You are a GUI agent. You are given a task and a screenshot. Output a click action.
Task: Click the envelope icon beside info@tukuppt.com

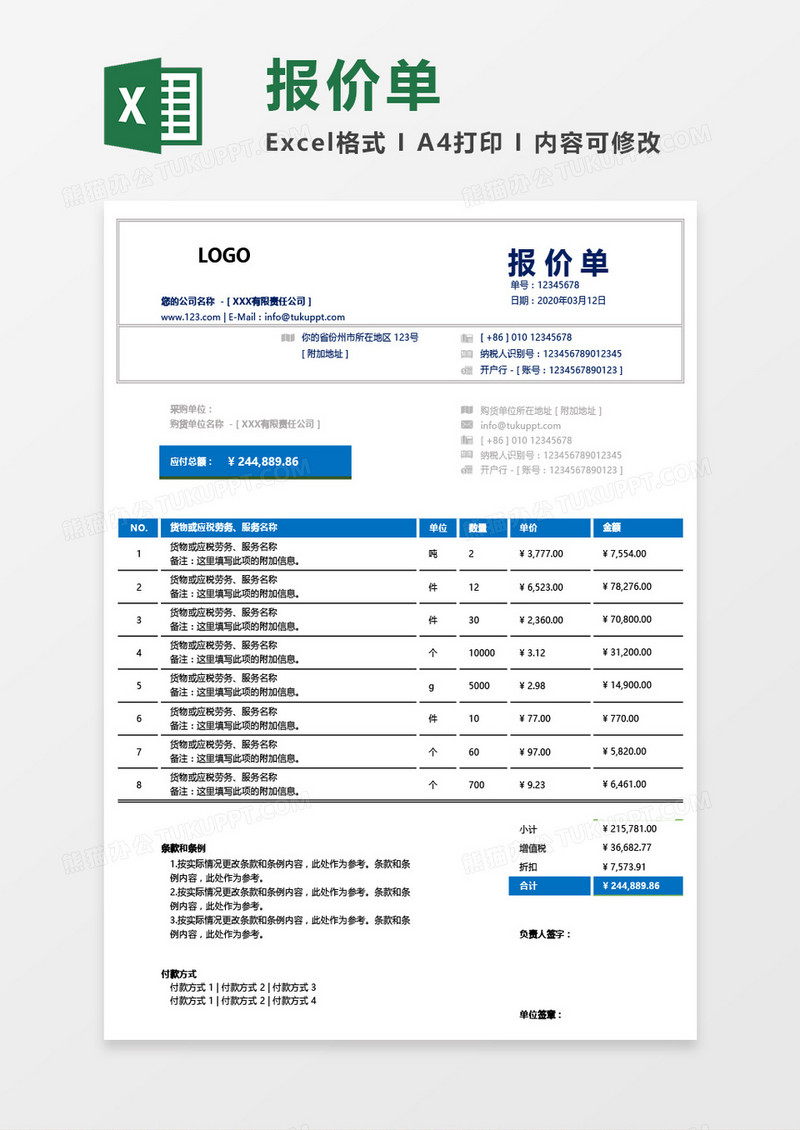tap(466, 425)
